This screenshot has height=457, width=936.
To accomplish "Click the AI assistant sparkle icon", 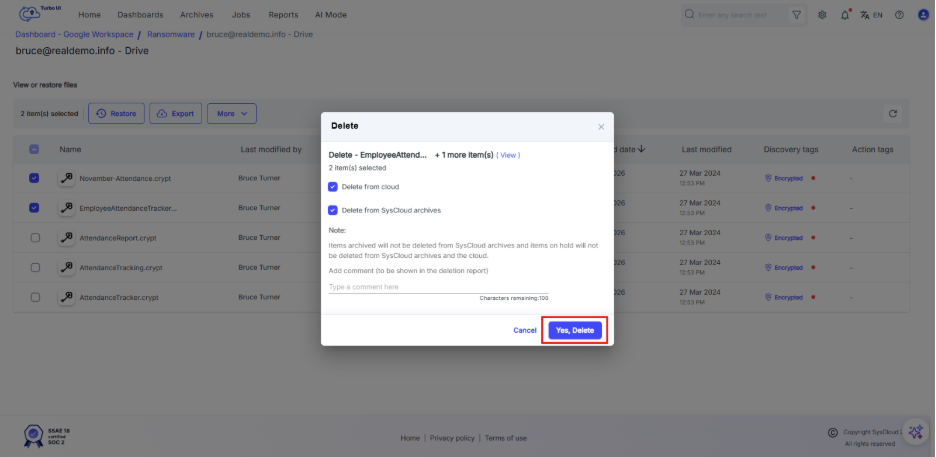I will click(x=916, y=431).
